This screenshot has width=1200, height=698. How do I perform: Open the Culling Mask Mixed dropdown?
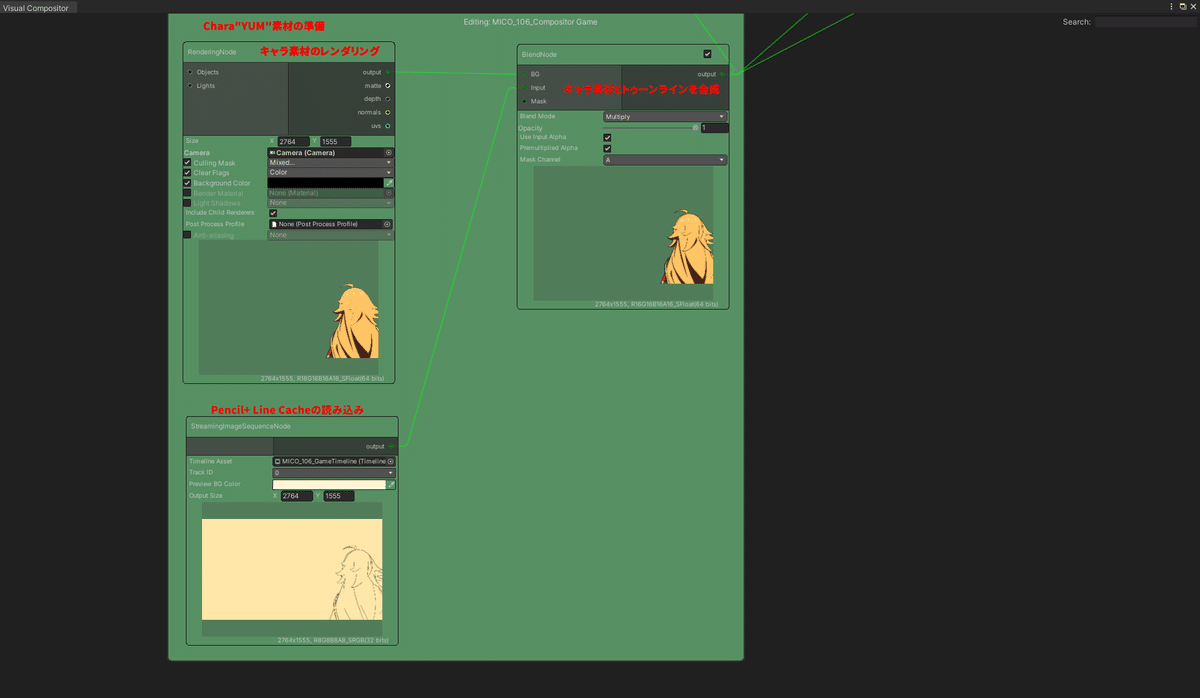point(330,162)
